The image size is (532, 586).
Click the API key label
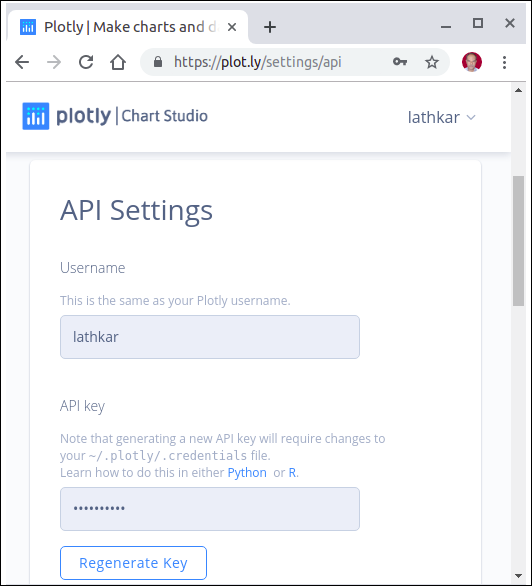tap(83, 406)
